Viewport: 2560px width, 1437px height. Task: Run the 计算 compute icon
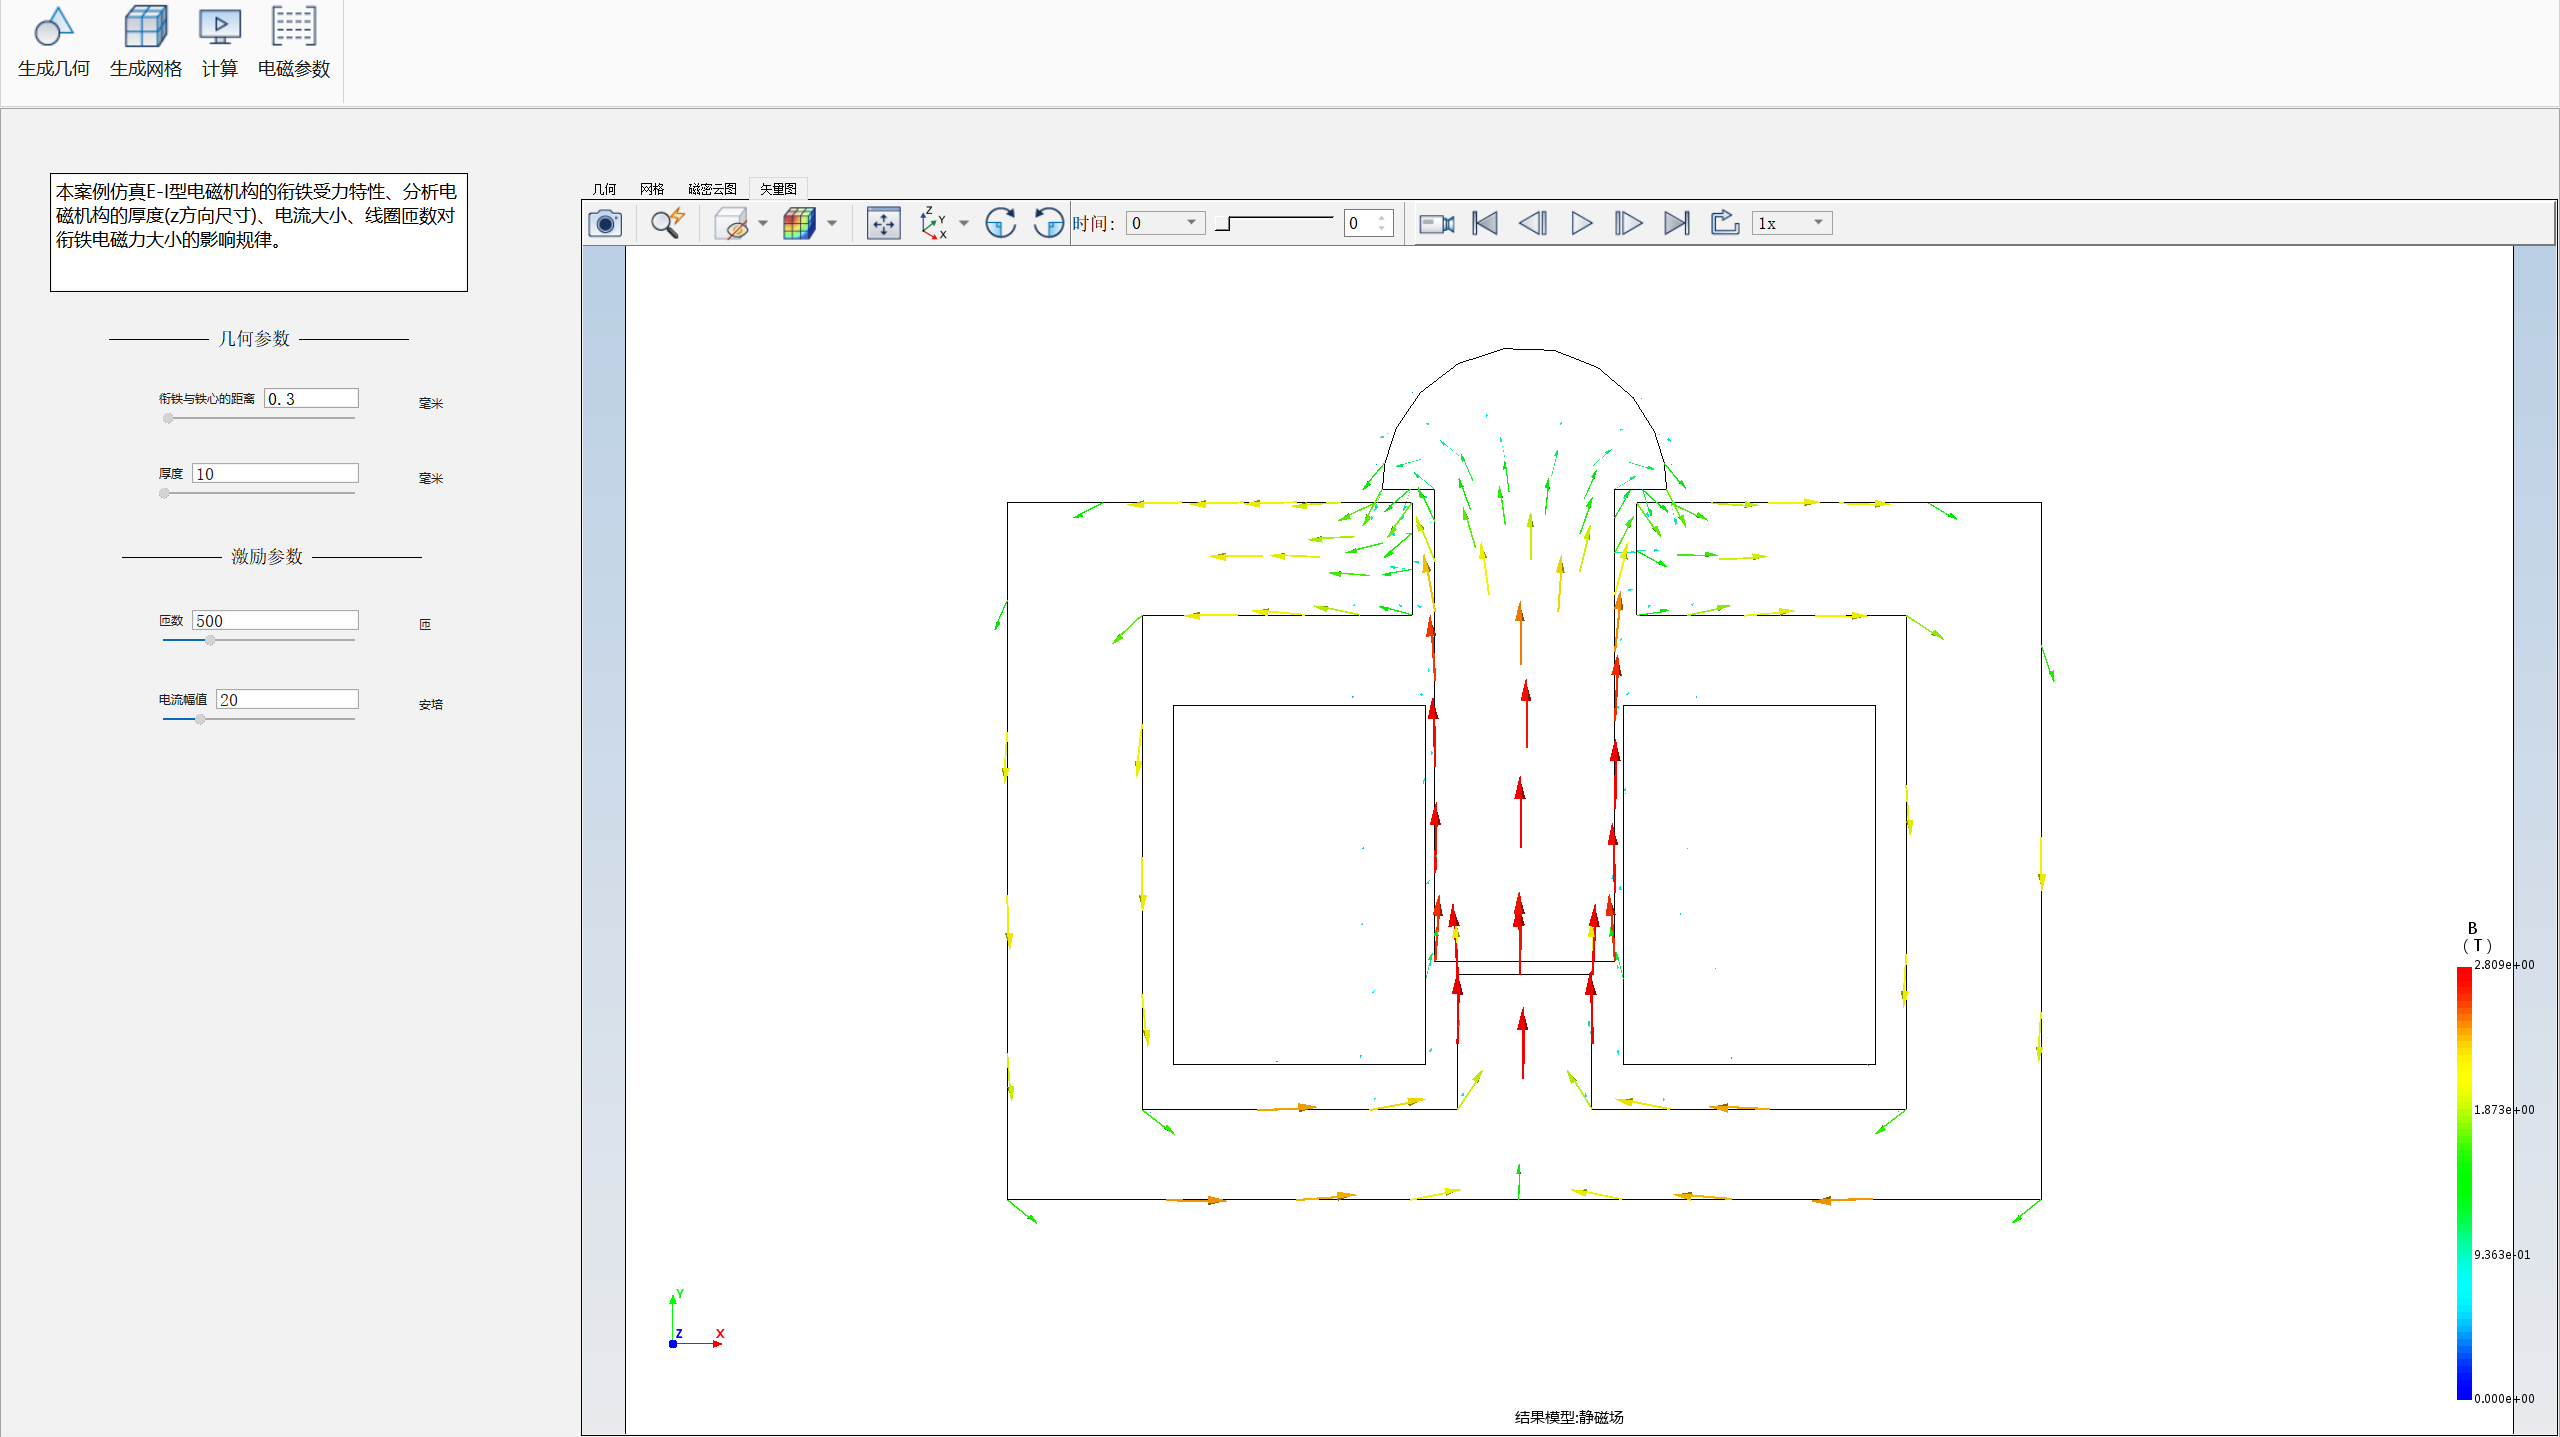coord(220,42)
